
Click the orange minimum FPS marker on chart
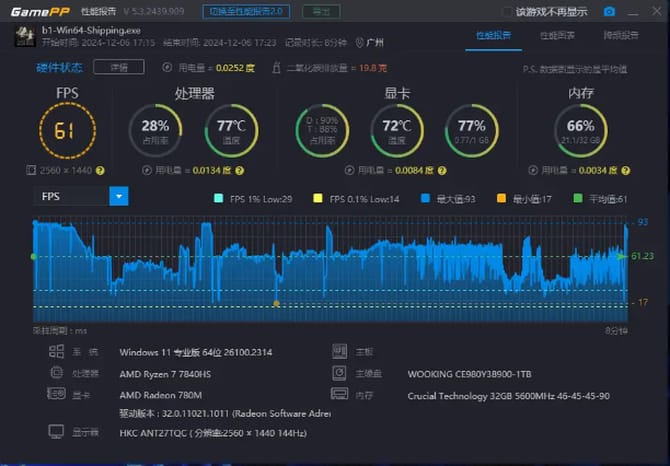[276, 303]
